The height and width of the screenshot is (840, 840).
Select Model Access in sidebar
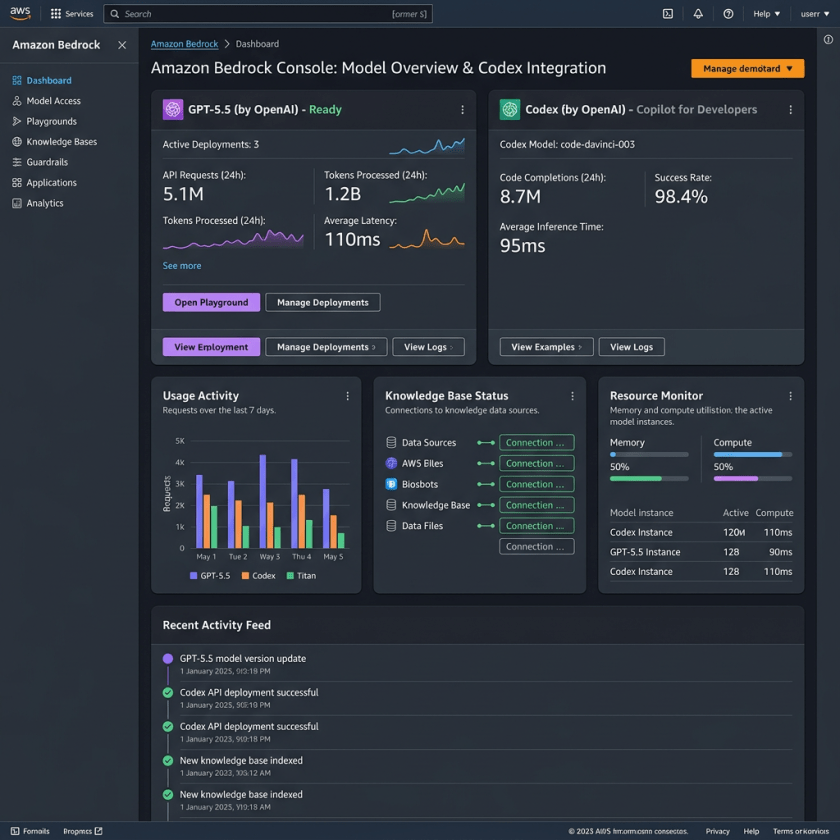coord(54,101)
